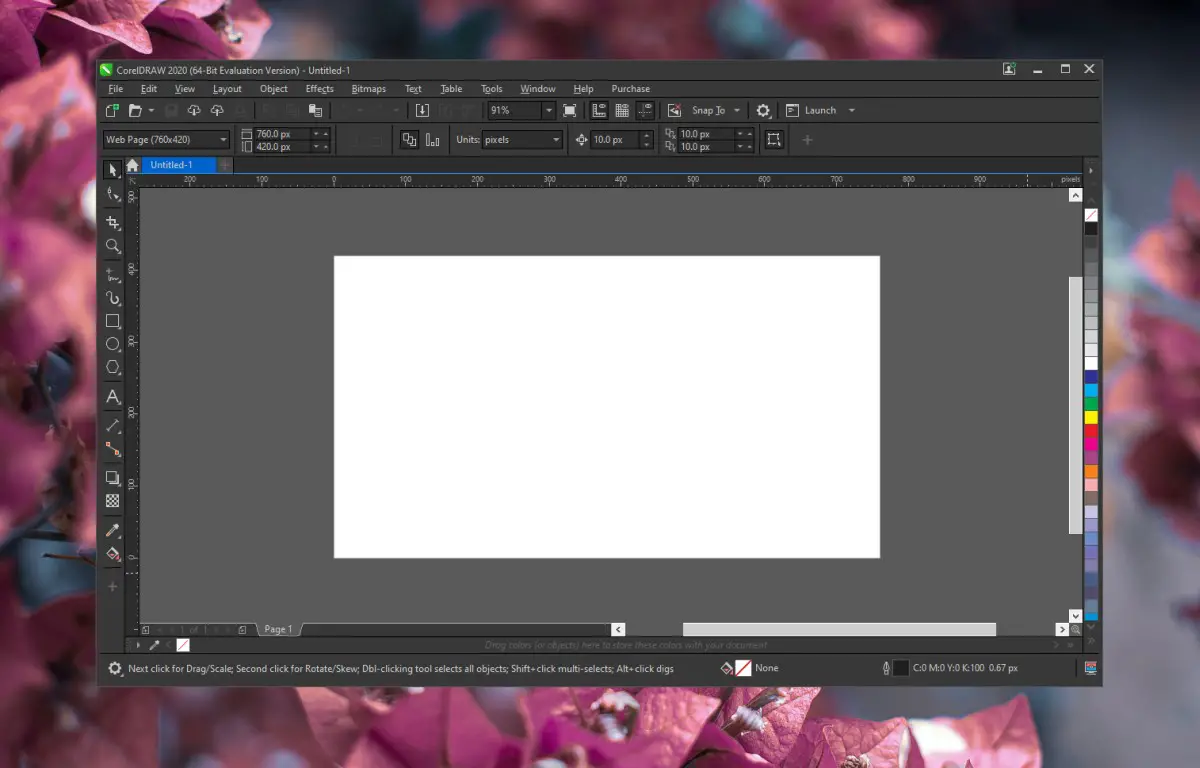Toggle show grid button

pyautogui.click(x=622, y=111)
